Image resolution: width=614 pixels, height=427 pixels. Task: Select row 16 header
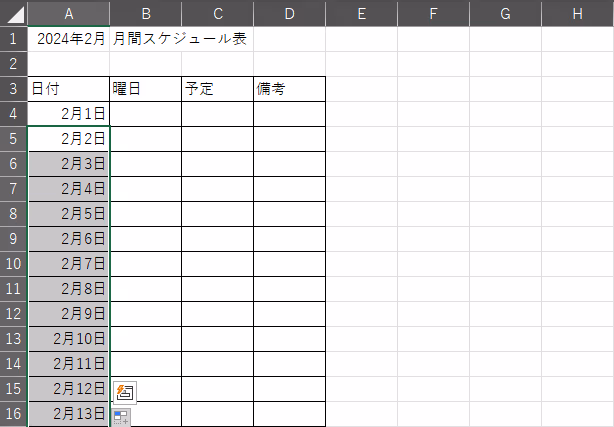click(x=13, y=414)
